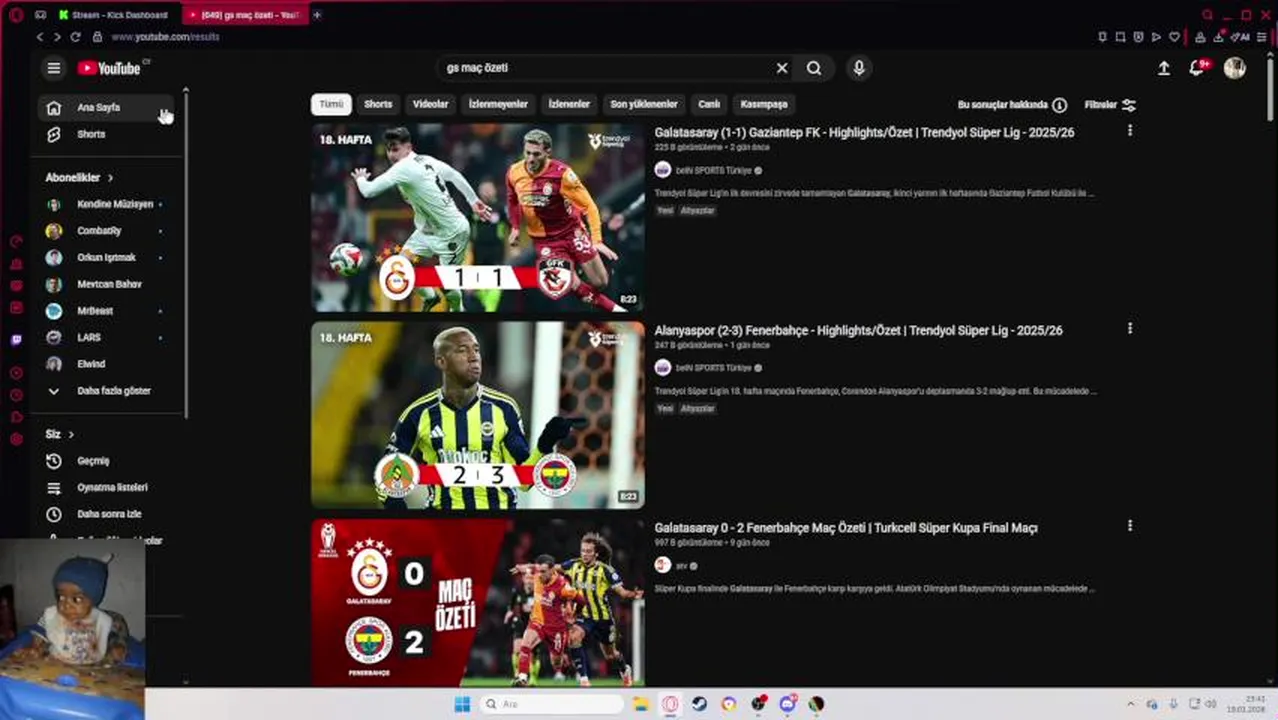Open Geçmiş watch history
This screenshot has height=720, width=1278.
(104, 461)
